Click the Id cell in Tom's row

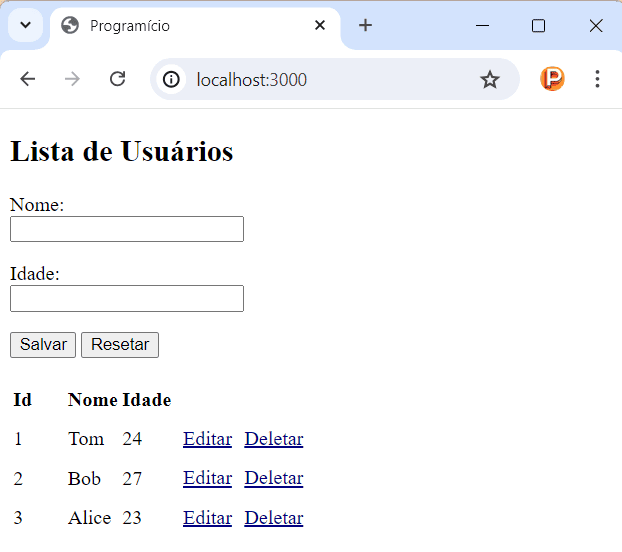tap(18, 439)
